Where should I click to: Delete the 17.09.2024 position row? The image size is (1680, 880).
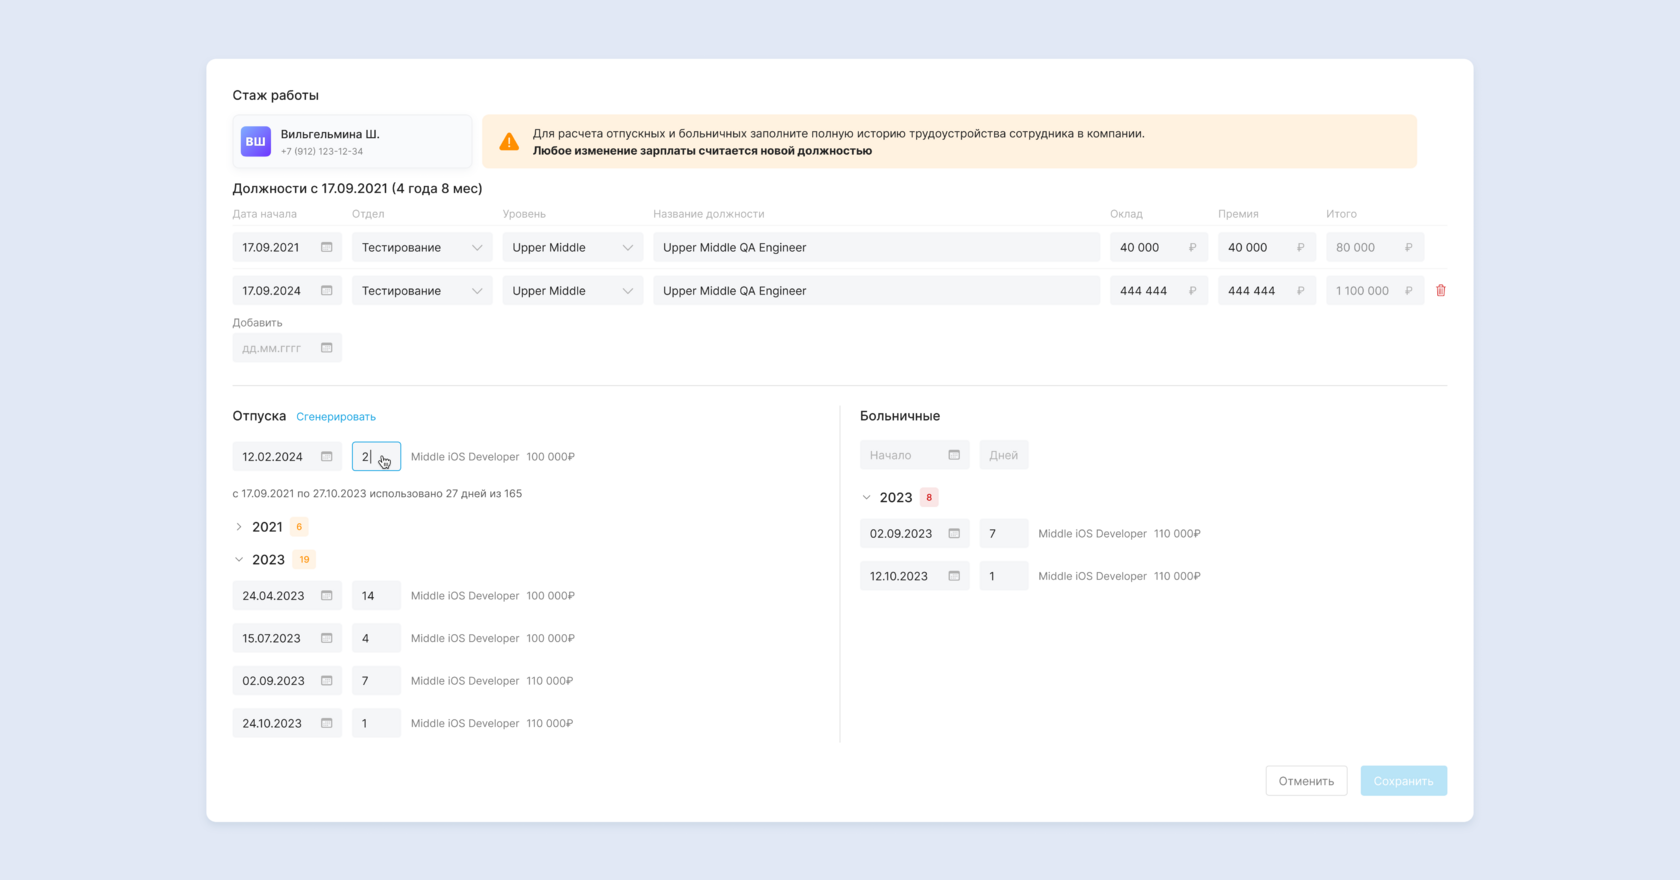tap(1440, 291)
